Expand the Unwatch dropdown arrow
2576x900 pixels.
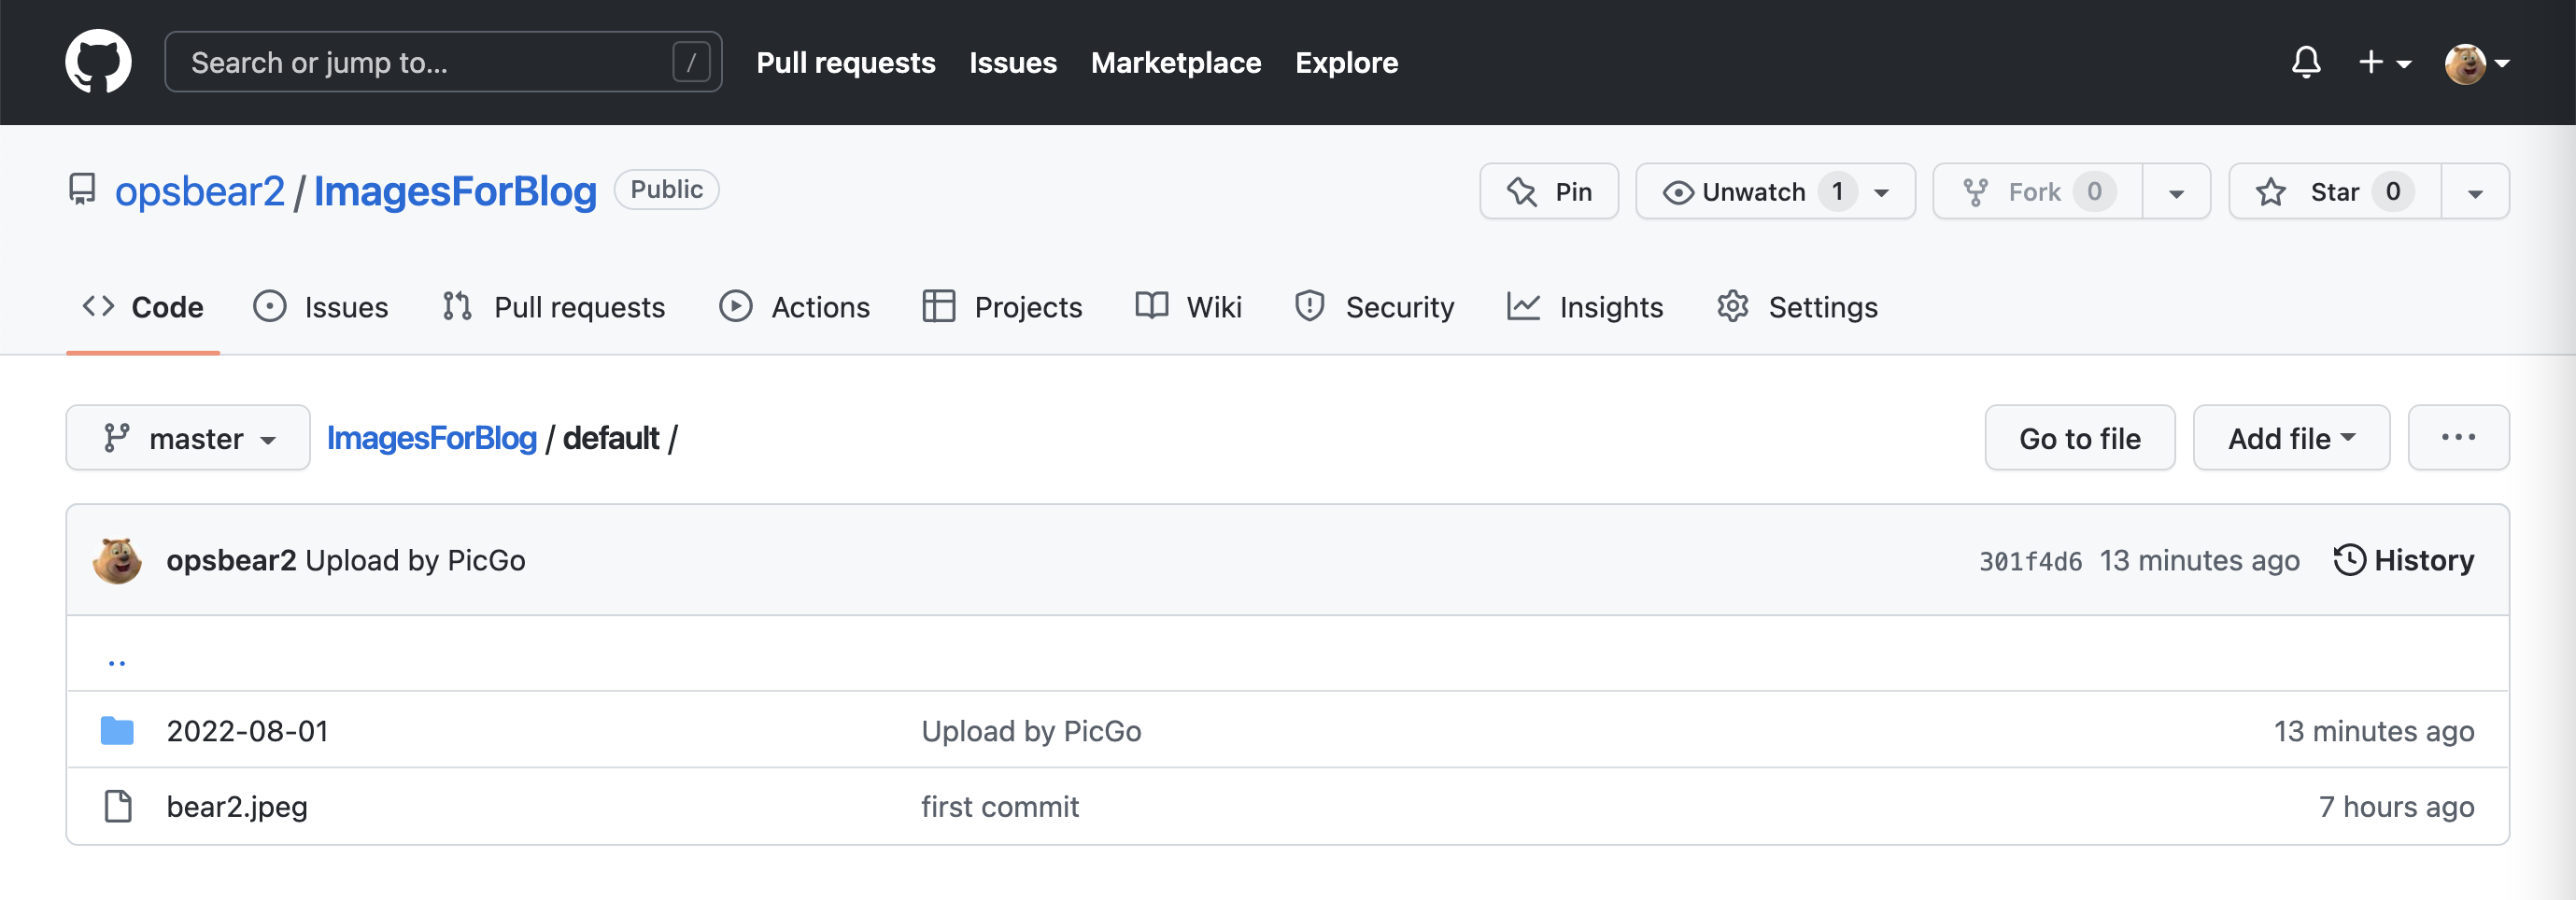point(1882,192)
